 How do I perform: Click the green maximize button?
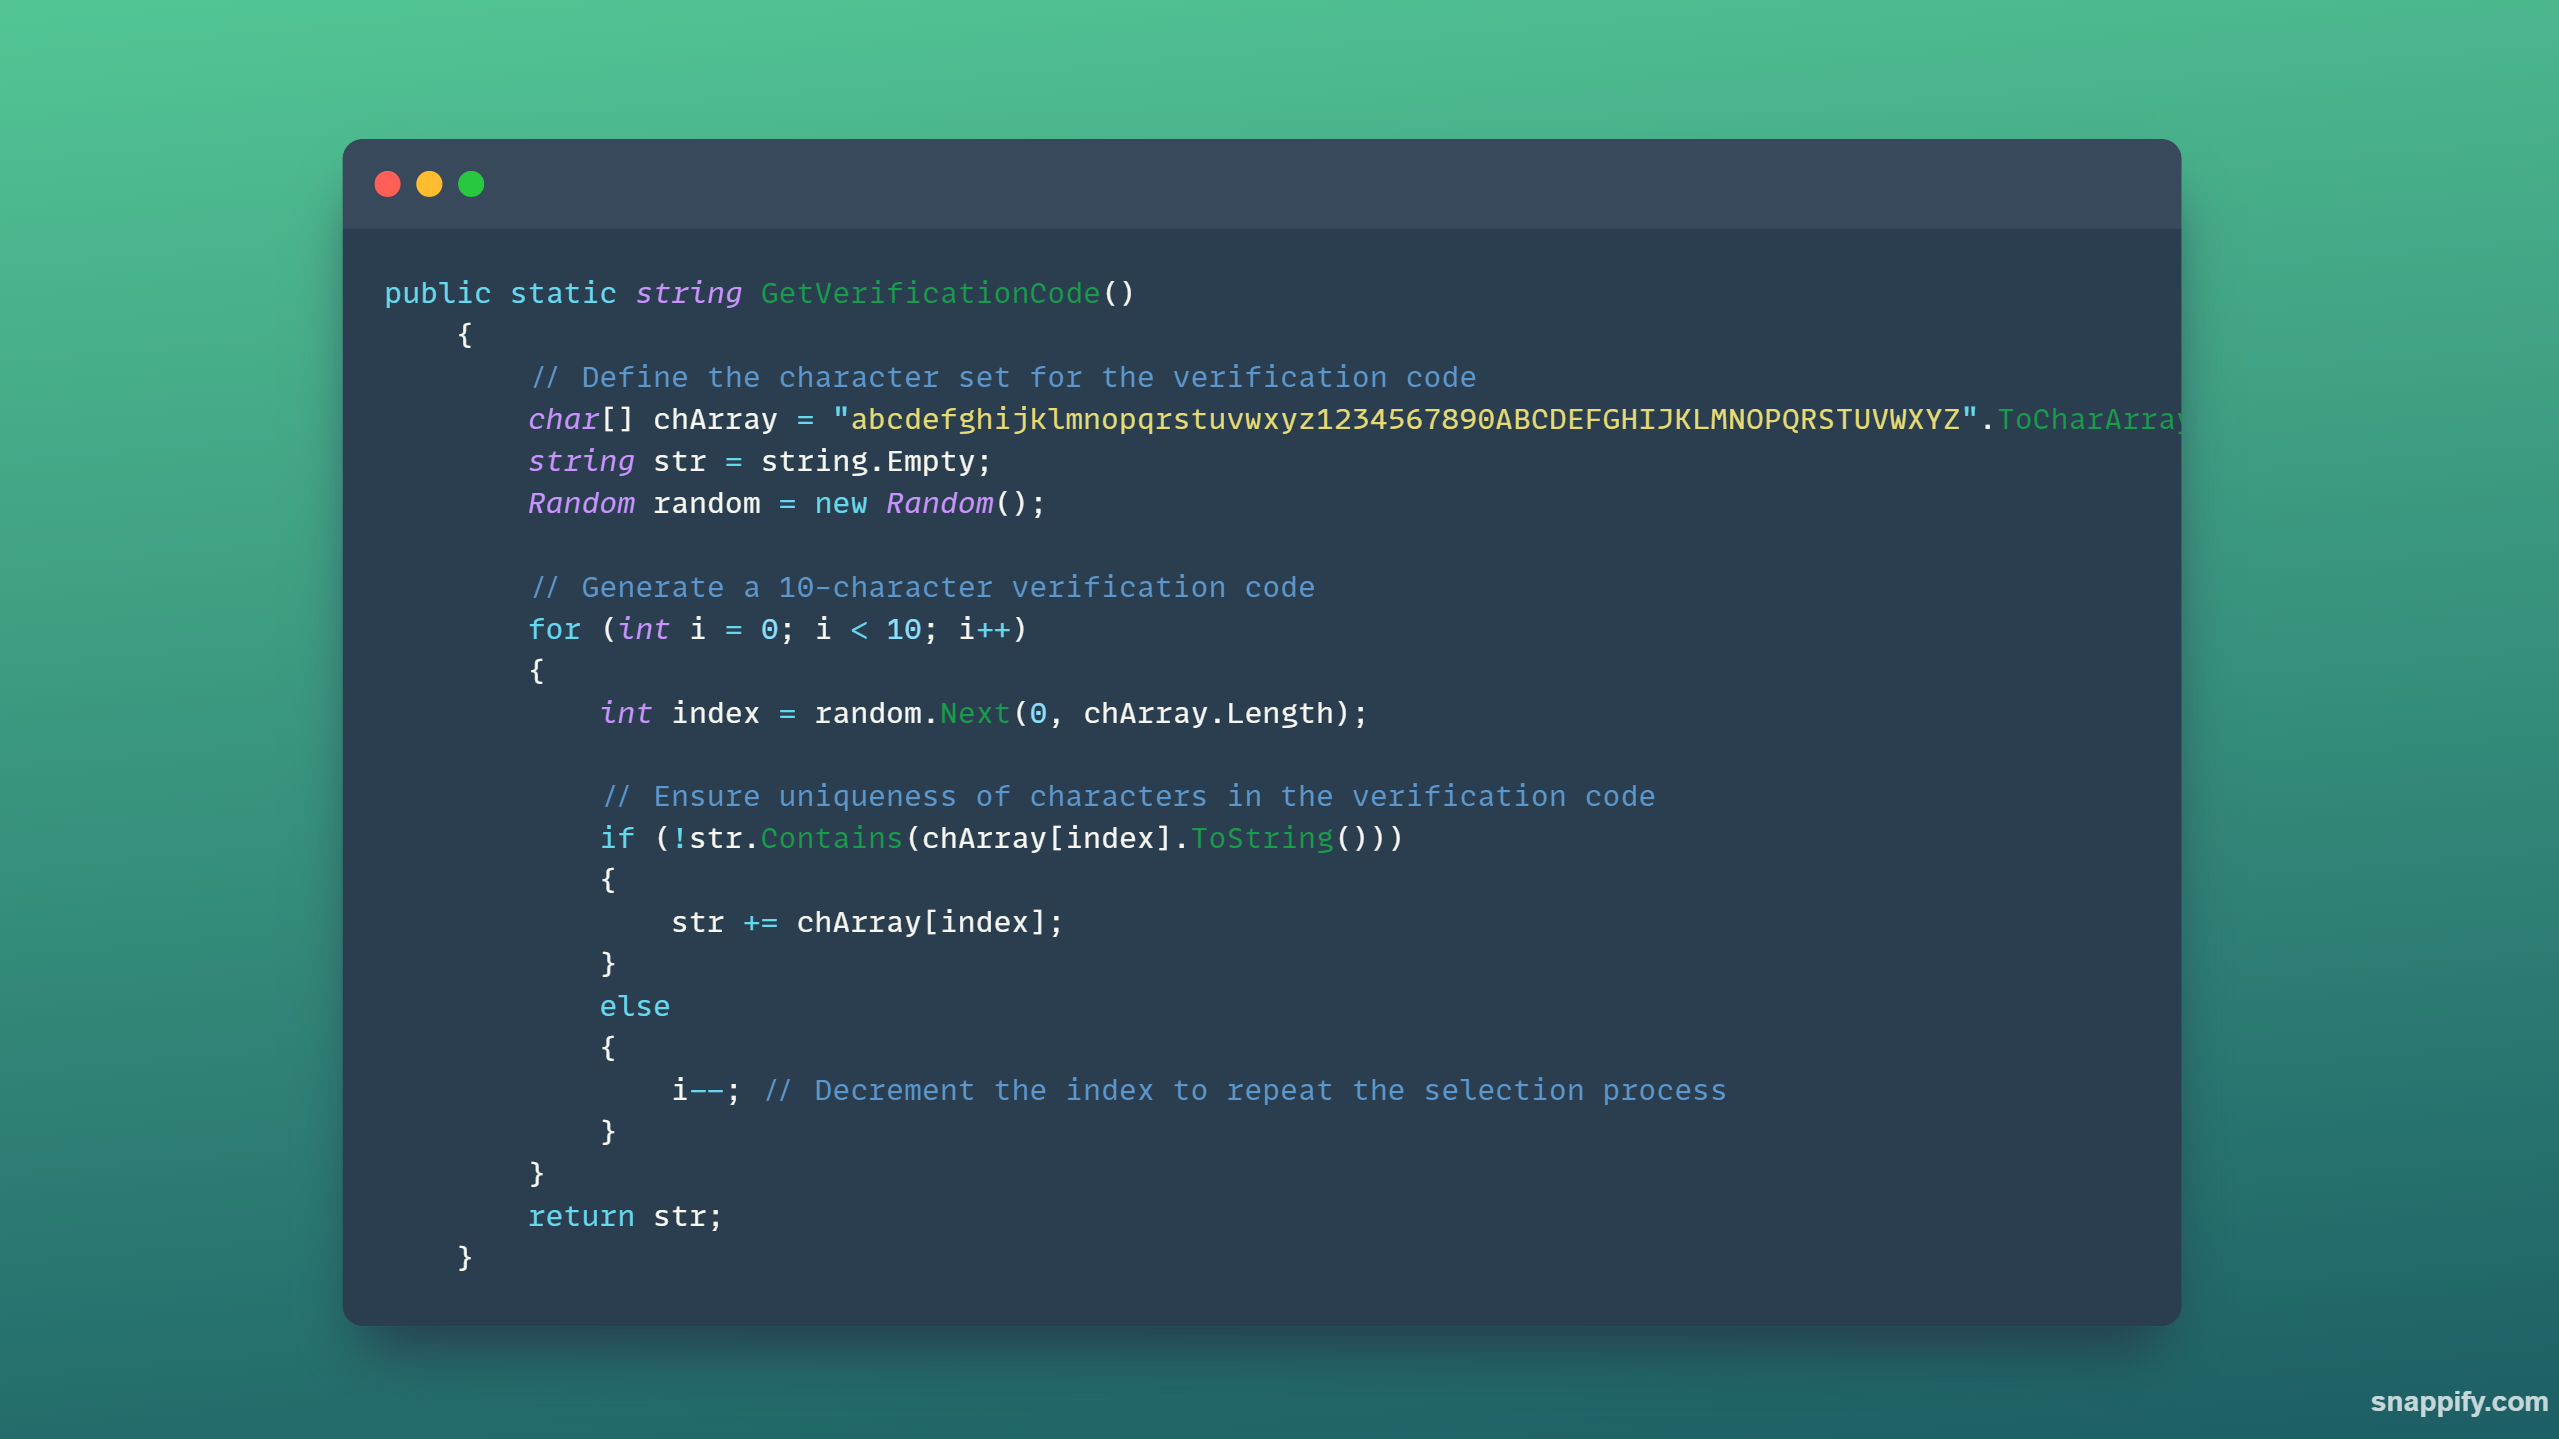[x=473, y=184]
